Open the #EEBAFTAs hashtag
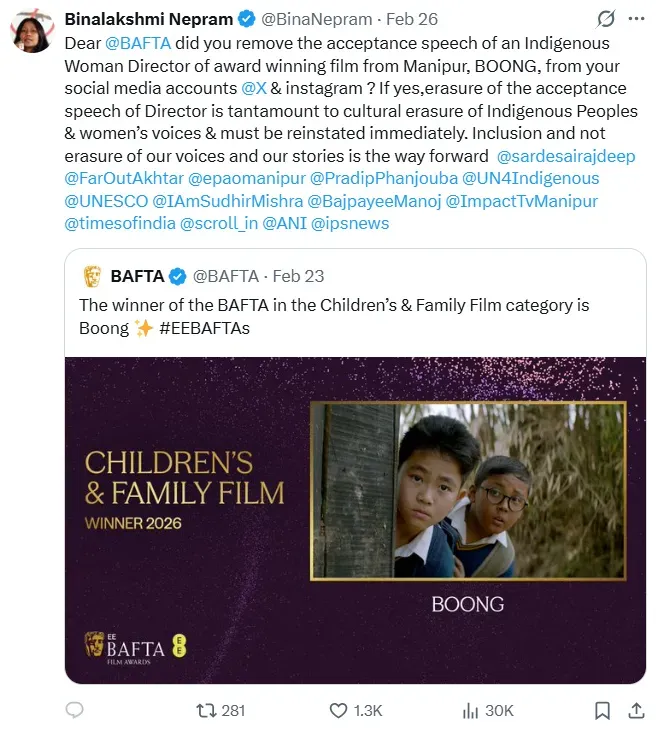Screen dimensions: 660x732 [204, 328]
